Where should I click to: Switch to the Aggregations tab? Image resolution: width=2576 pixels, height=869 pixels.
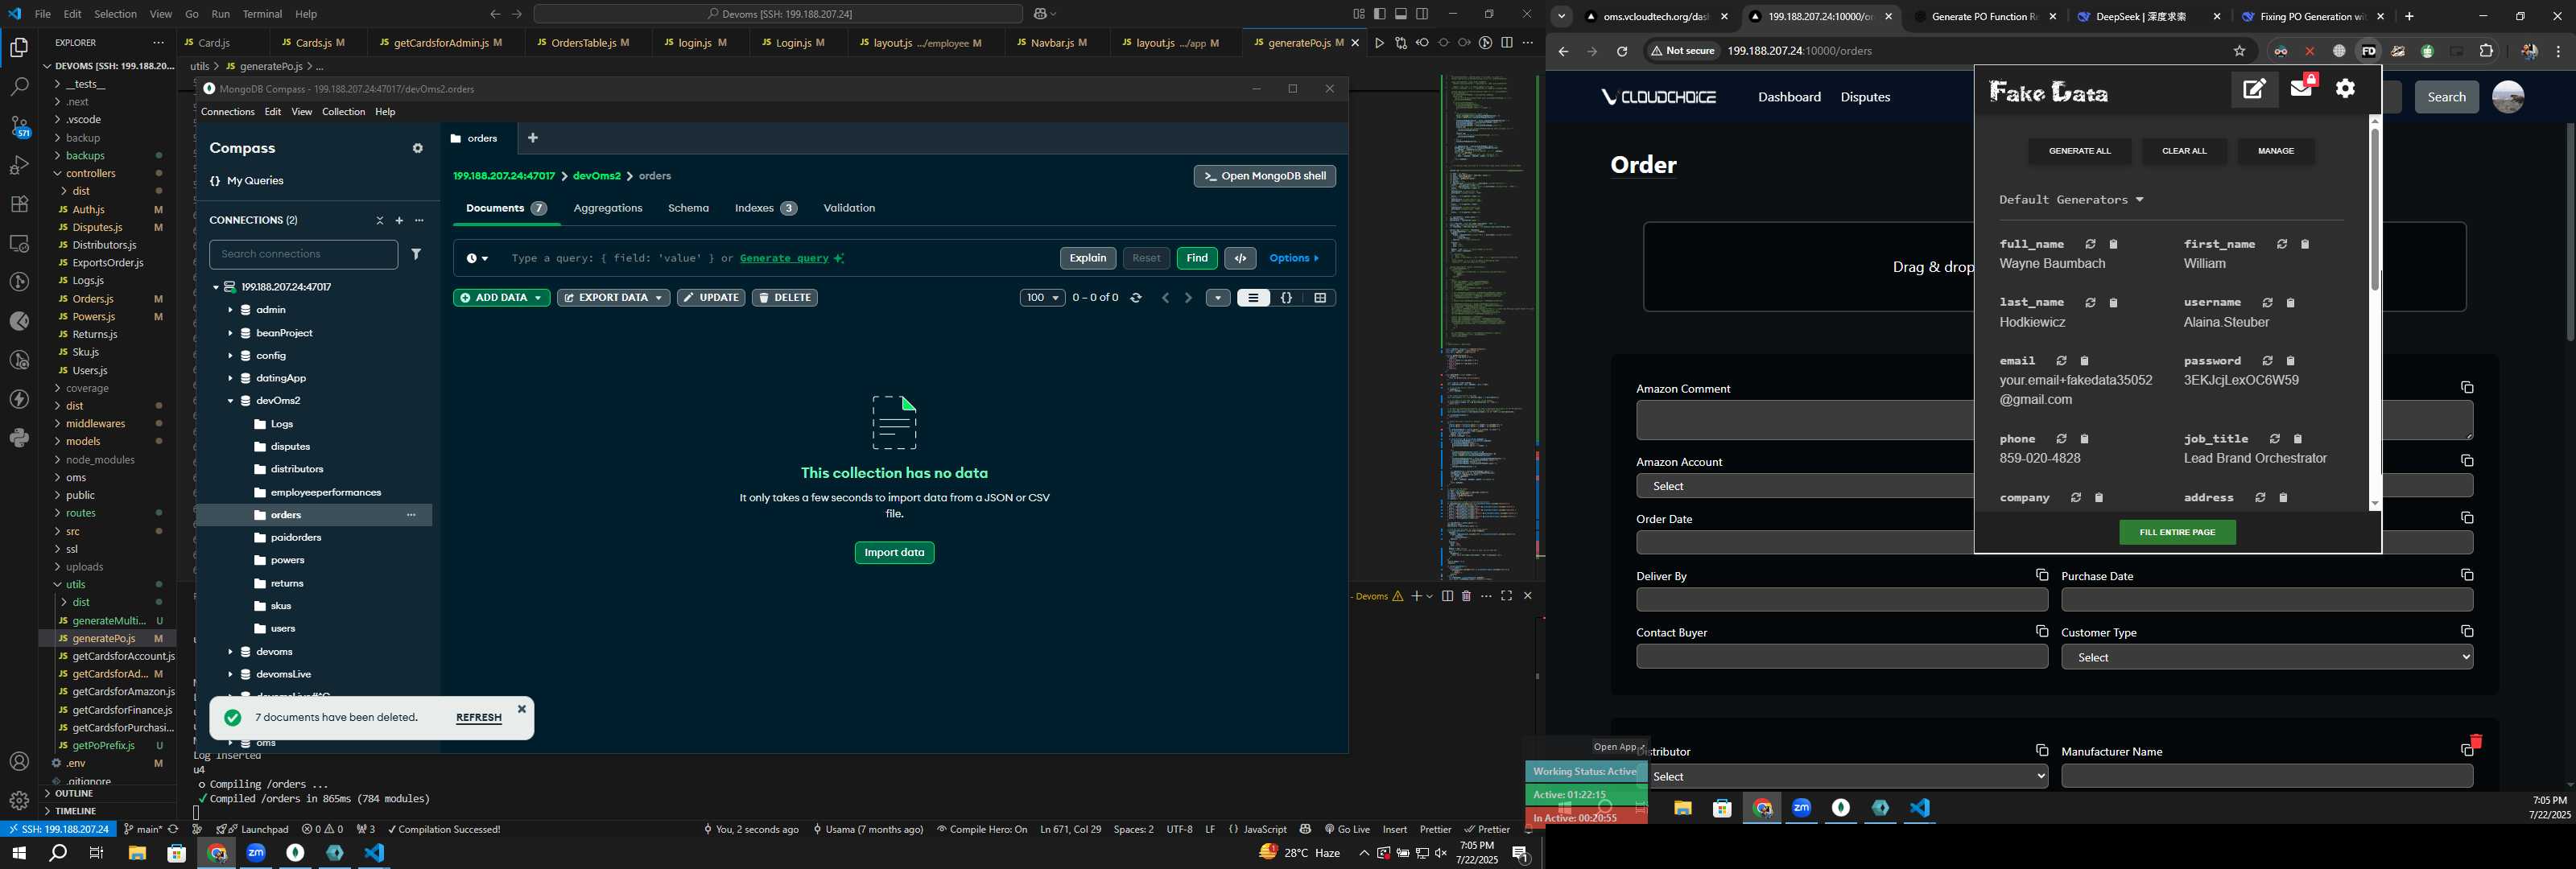607,208
